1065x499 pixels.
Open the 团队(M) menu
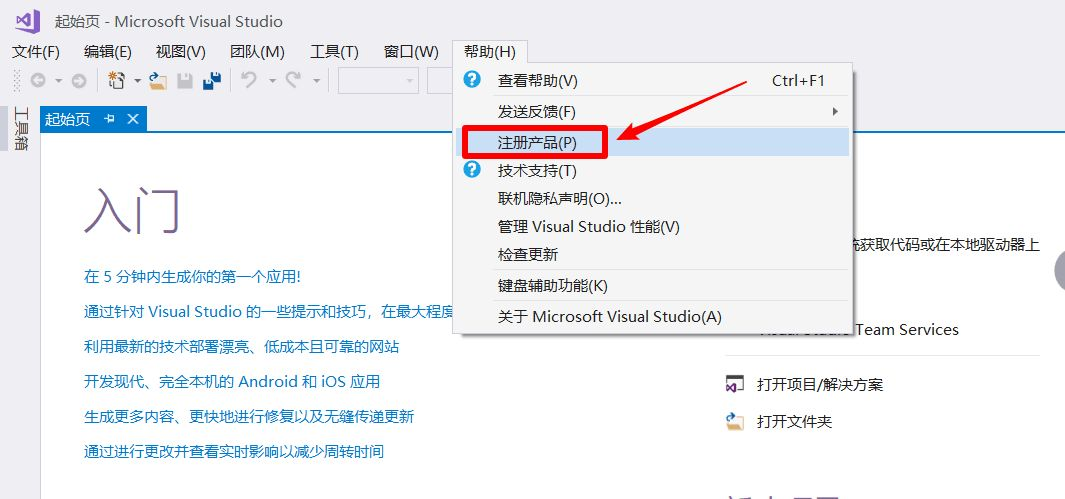[257, 52]
